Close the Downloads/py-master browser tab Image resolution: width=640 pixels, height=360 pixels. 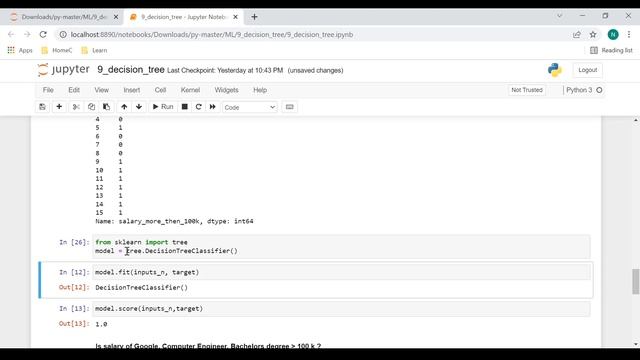116,17
